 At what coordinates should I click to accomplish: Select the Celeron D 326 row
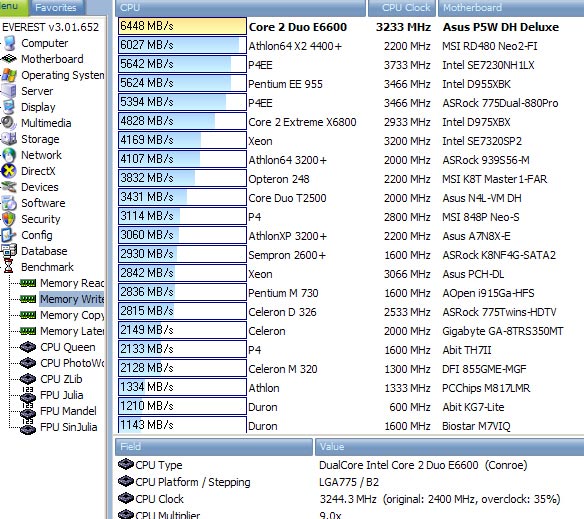350,311
